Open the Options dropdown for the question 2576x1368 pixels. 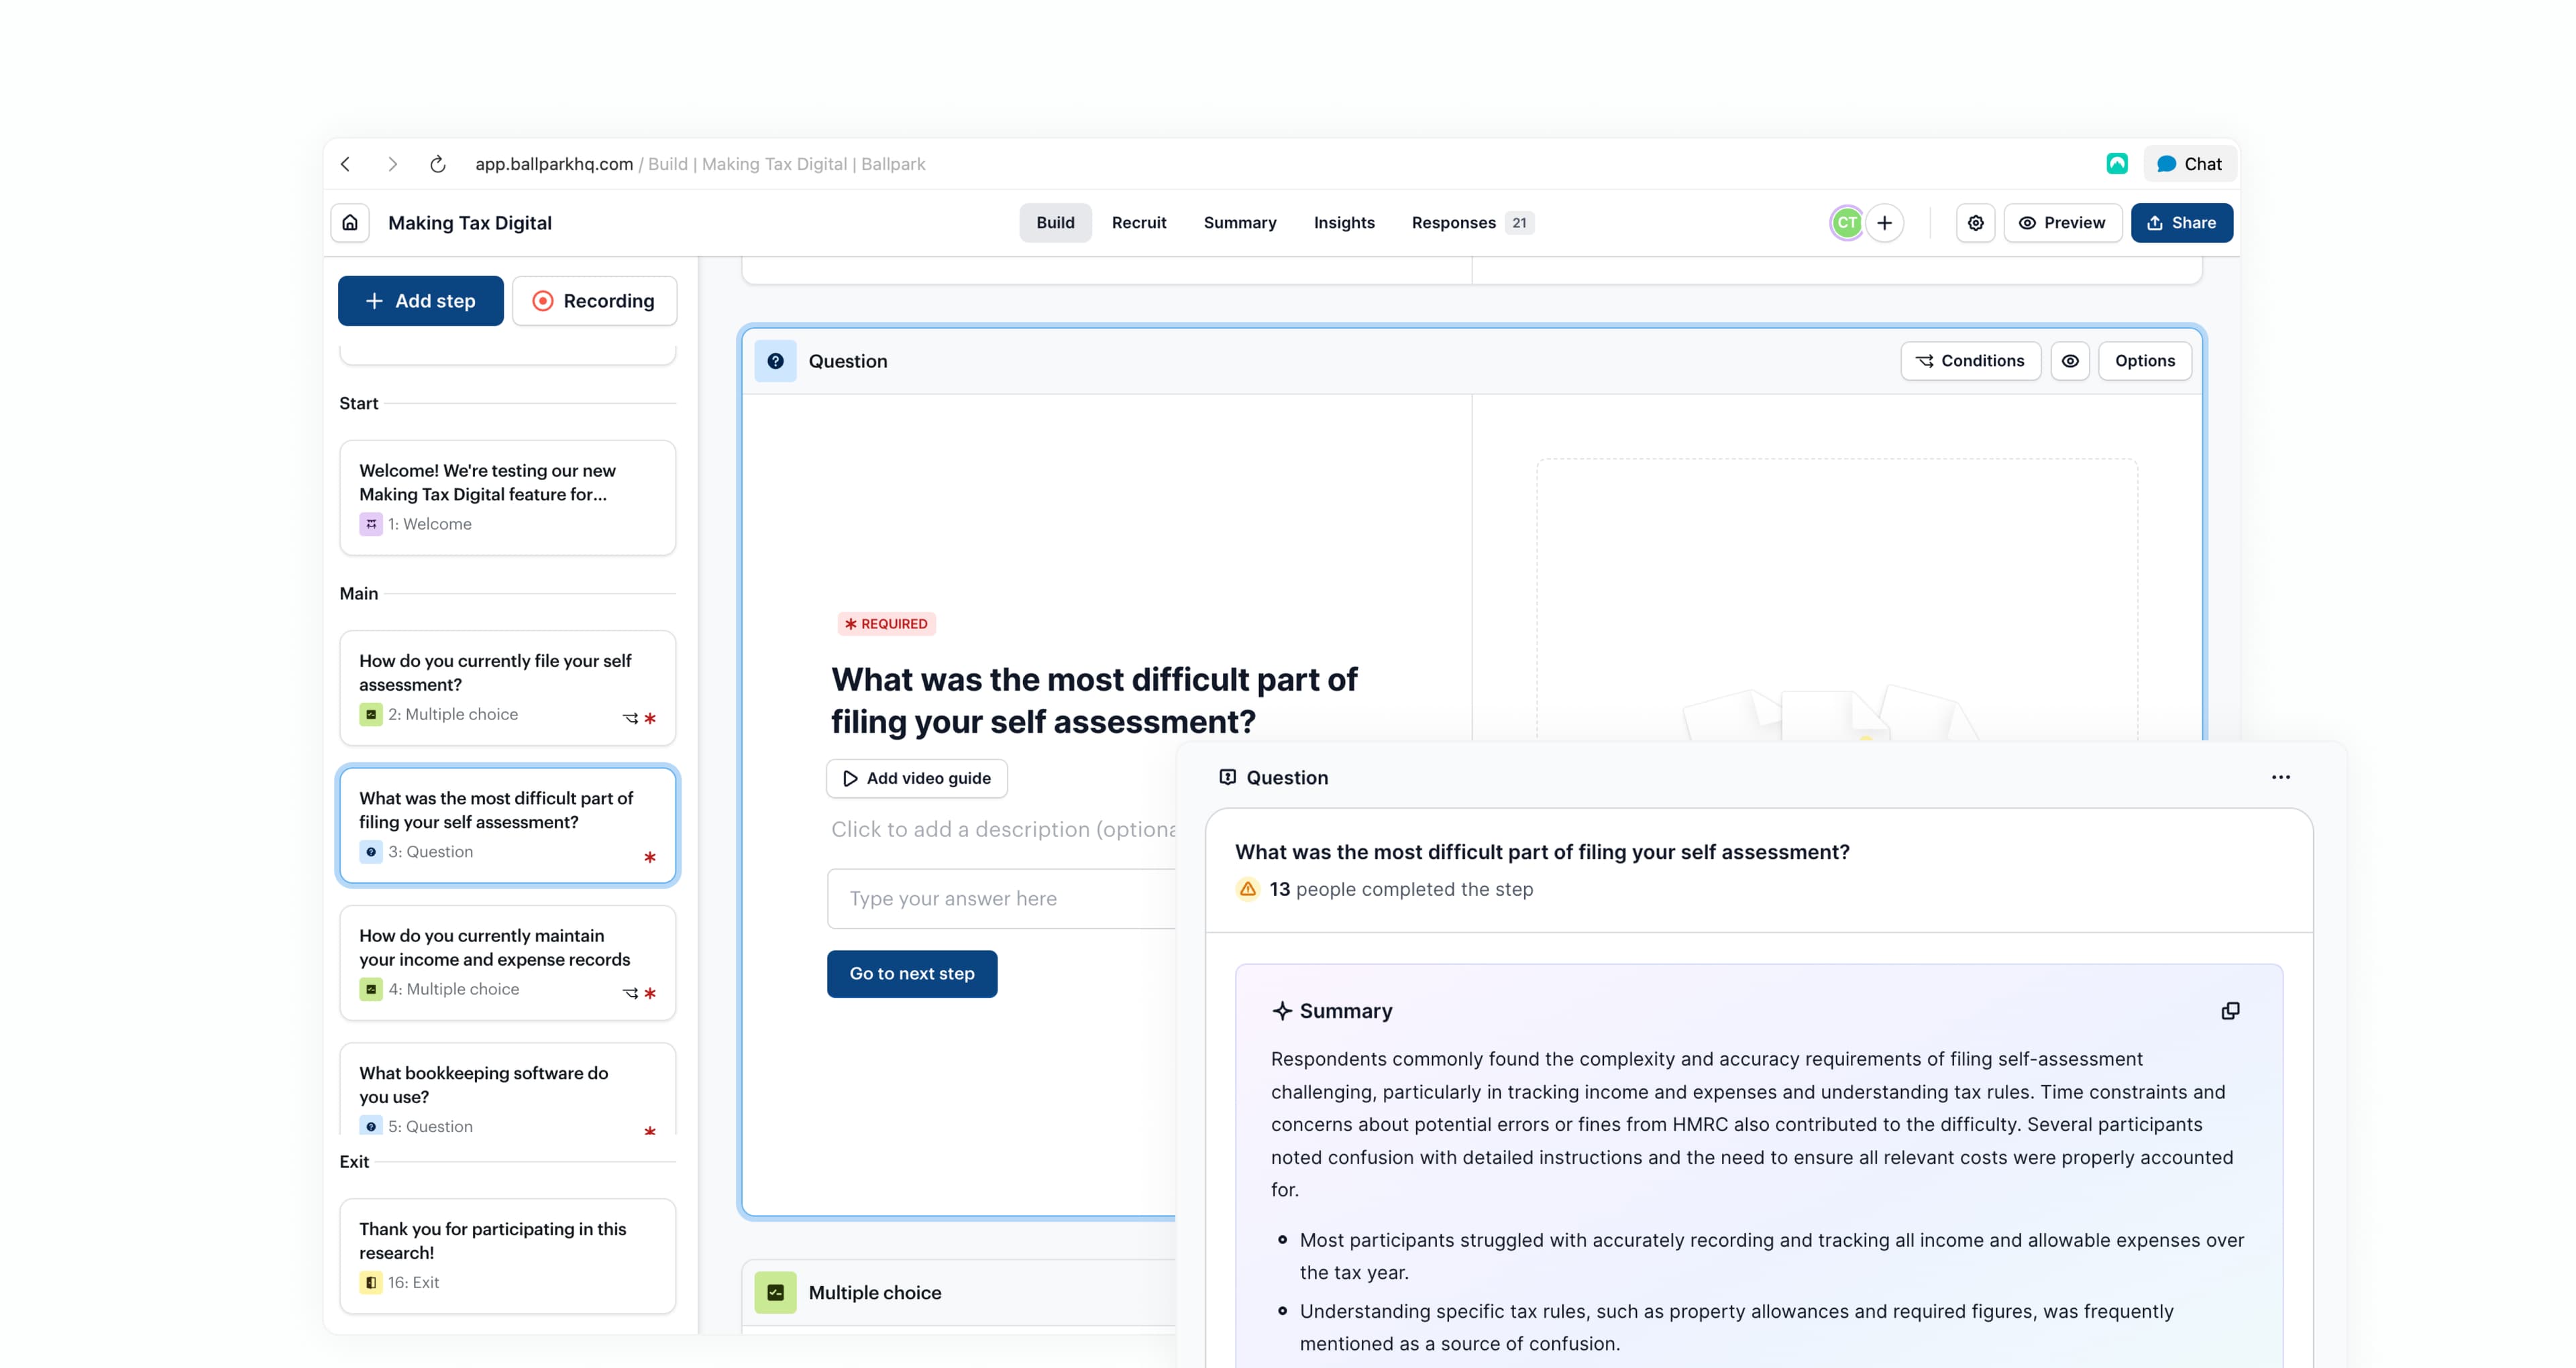[2145, 361]
